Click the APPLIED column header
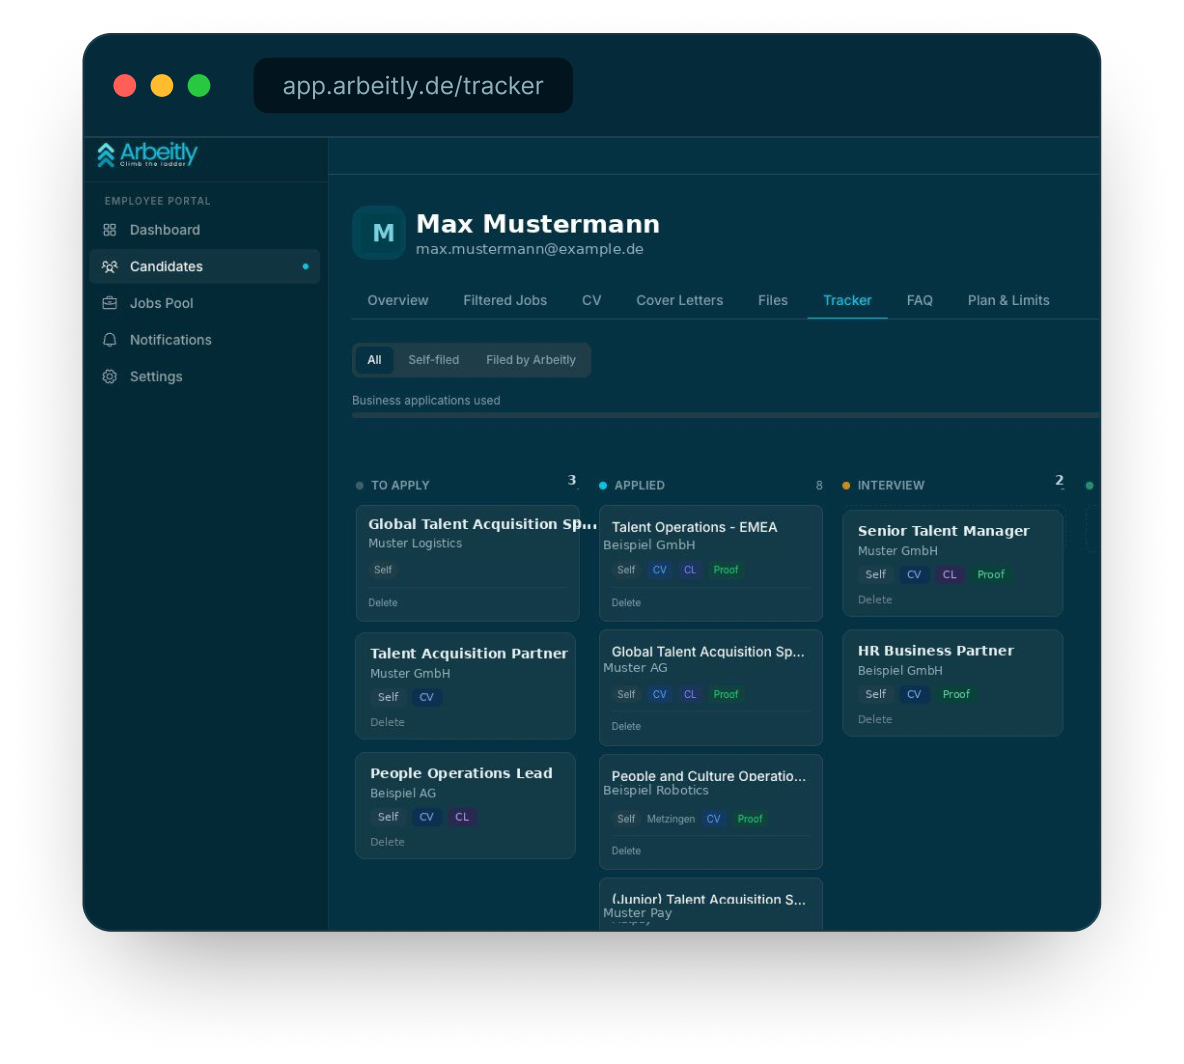The image size is (1184, 1064). (640, 486)
